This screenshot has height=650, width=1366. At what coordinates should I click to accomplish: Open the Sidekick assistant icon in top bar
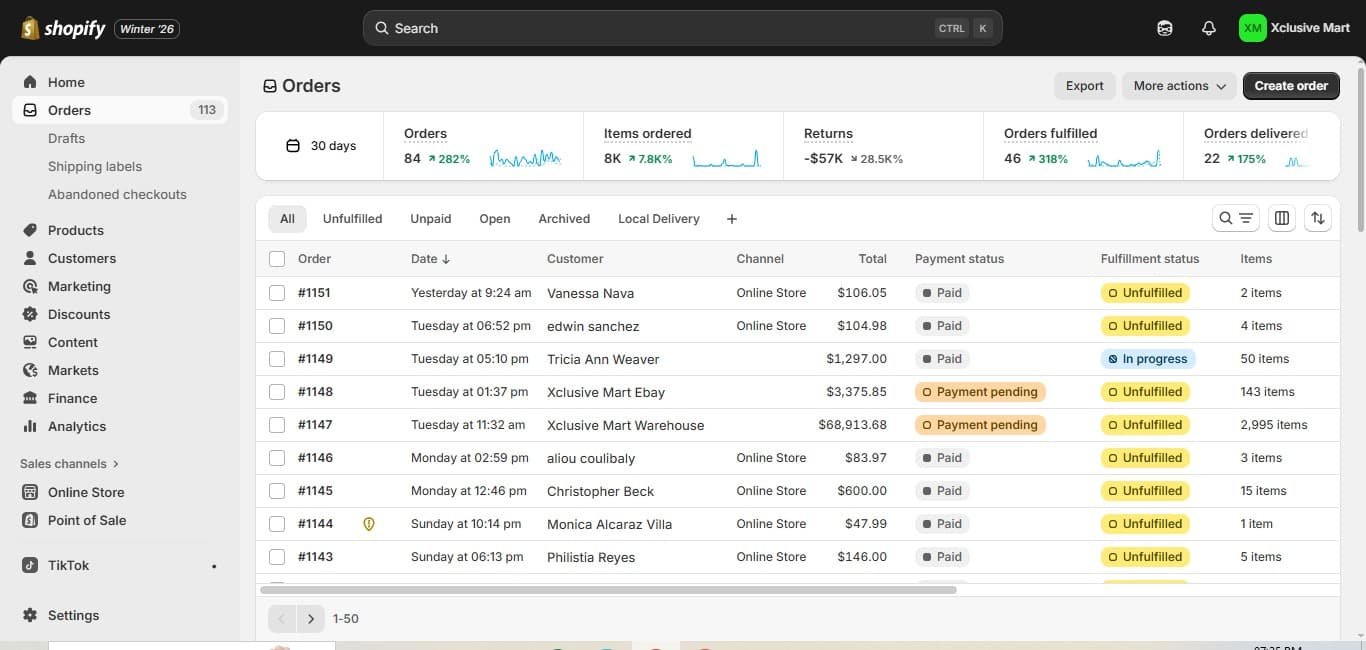1164,28
